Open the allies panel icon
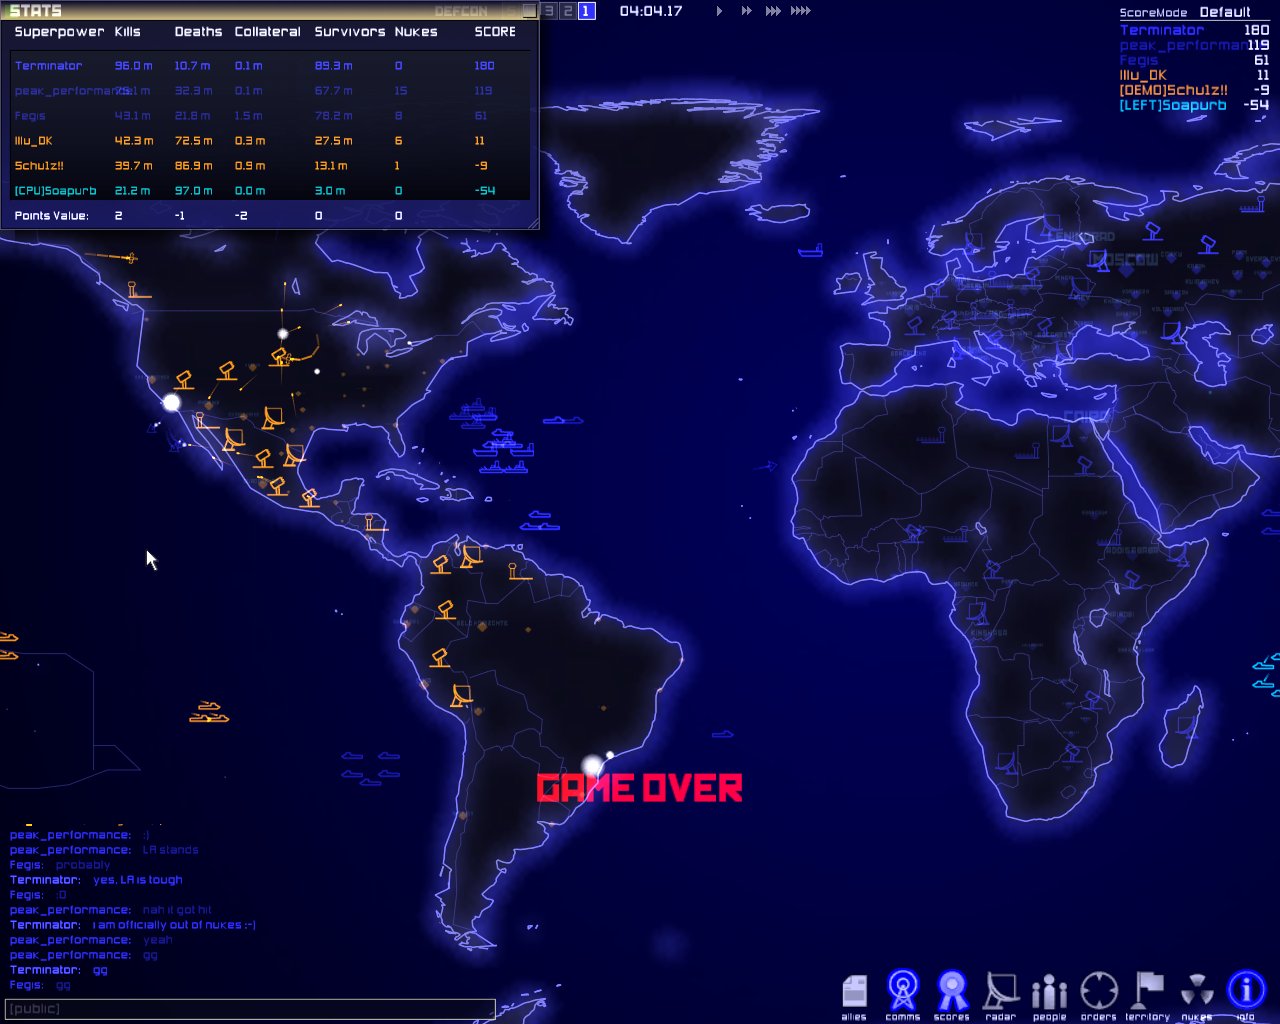The height and width of the screenshot is (1024, 1280). 854,992
